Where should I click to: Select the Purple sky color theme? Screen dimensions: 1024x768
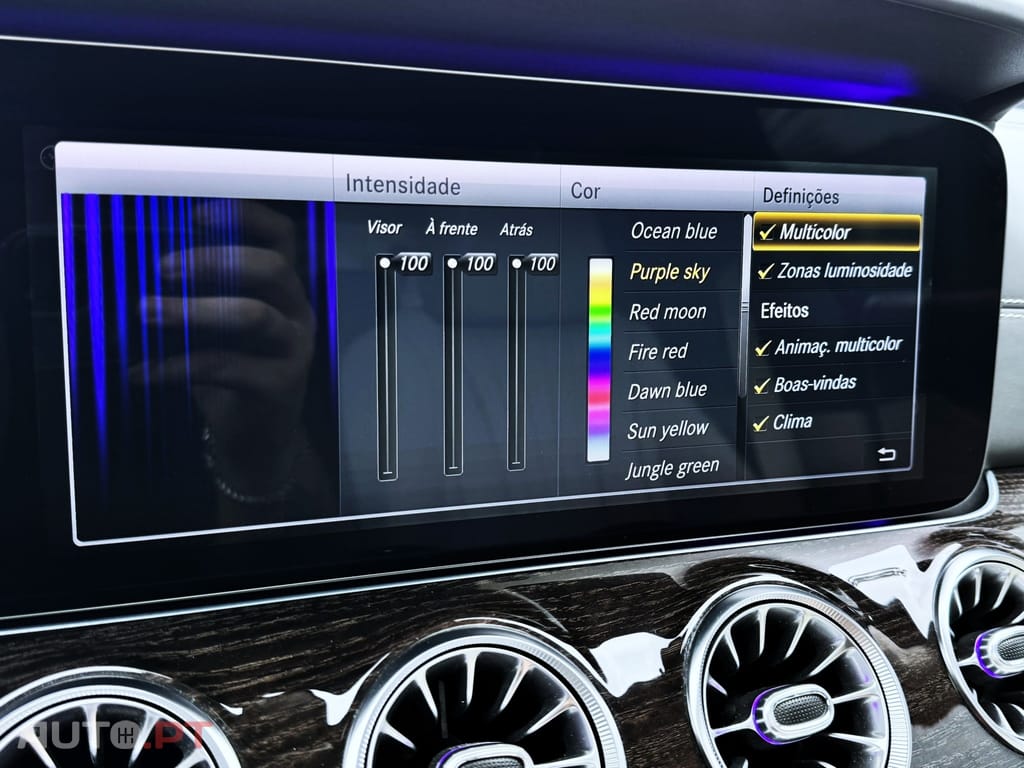coord(669,272)
